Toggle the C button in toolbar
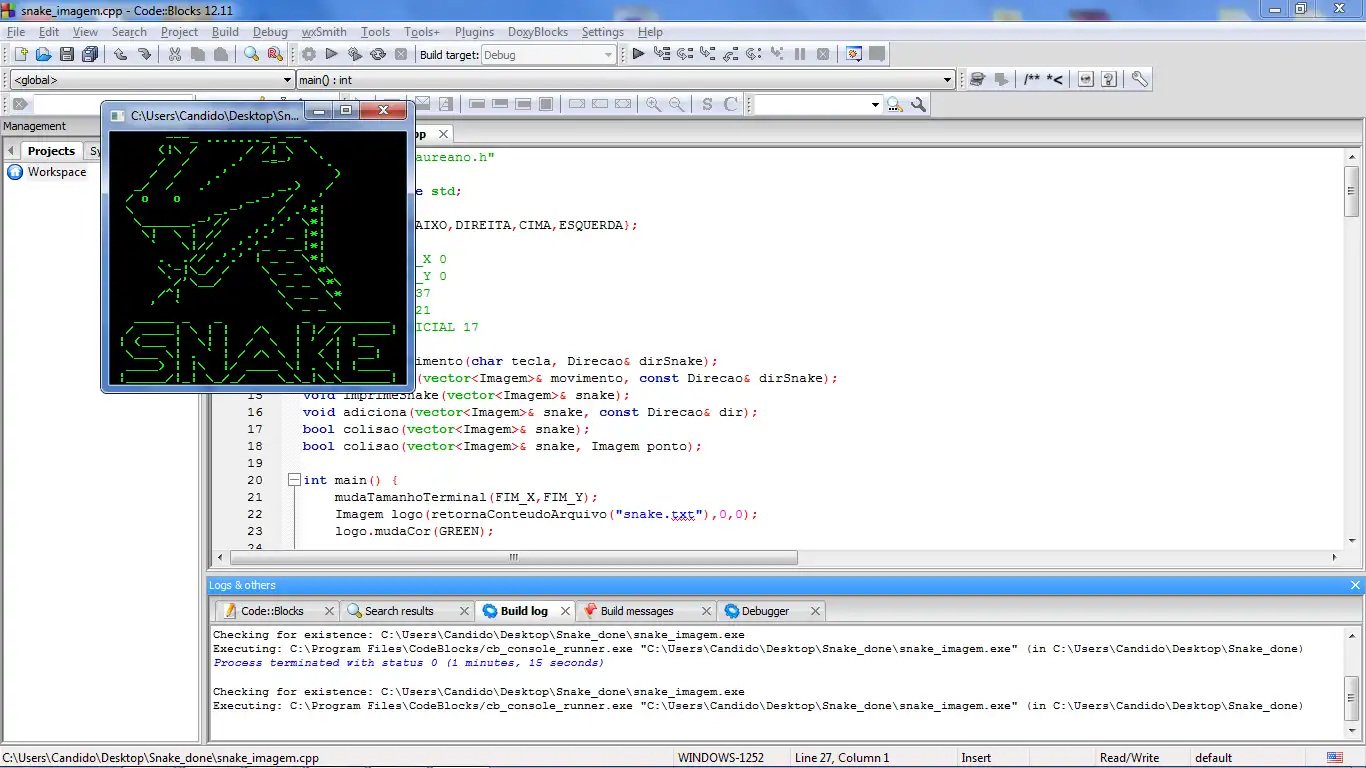 [x=731, y=104]
